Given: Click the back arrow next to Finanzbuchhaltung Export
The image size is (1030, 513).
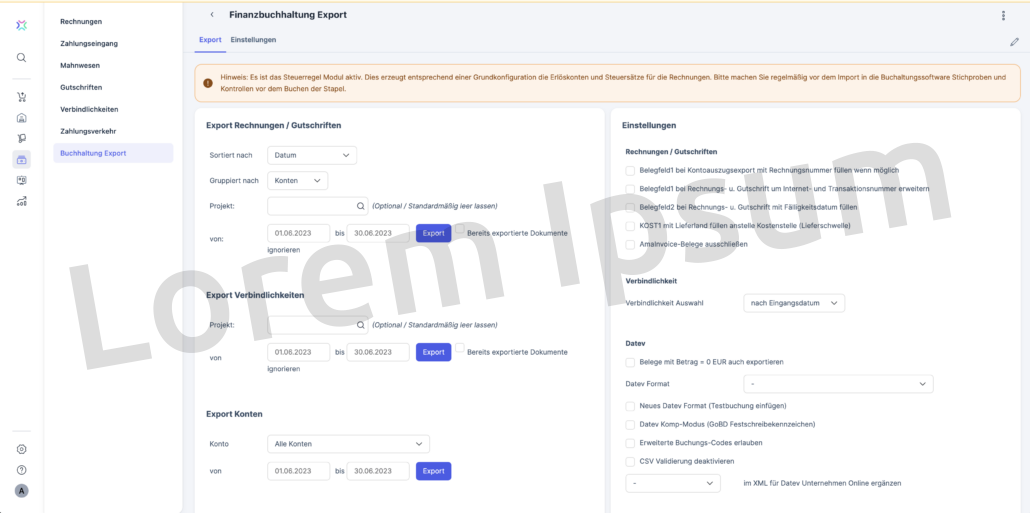Looking at the screenshot, I should click(x=212, y=15).
